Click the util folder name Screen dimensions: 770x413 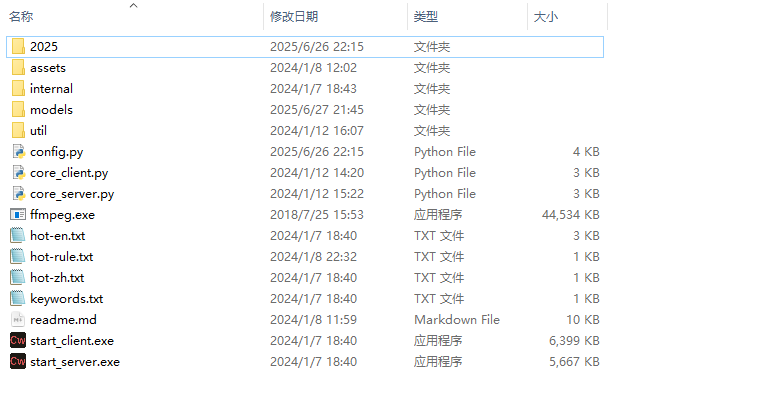(x=38, y=131)
